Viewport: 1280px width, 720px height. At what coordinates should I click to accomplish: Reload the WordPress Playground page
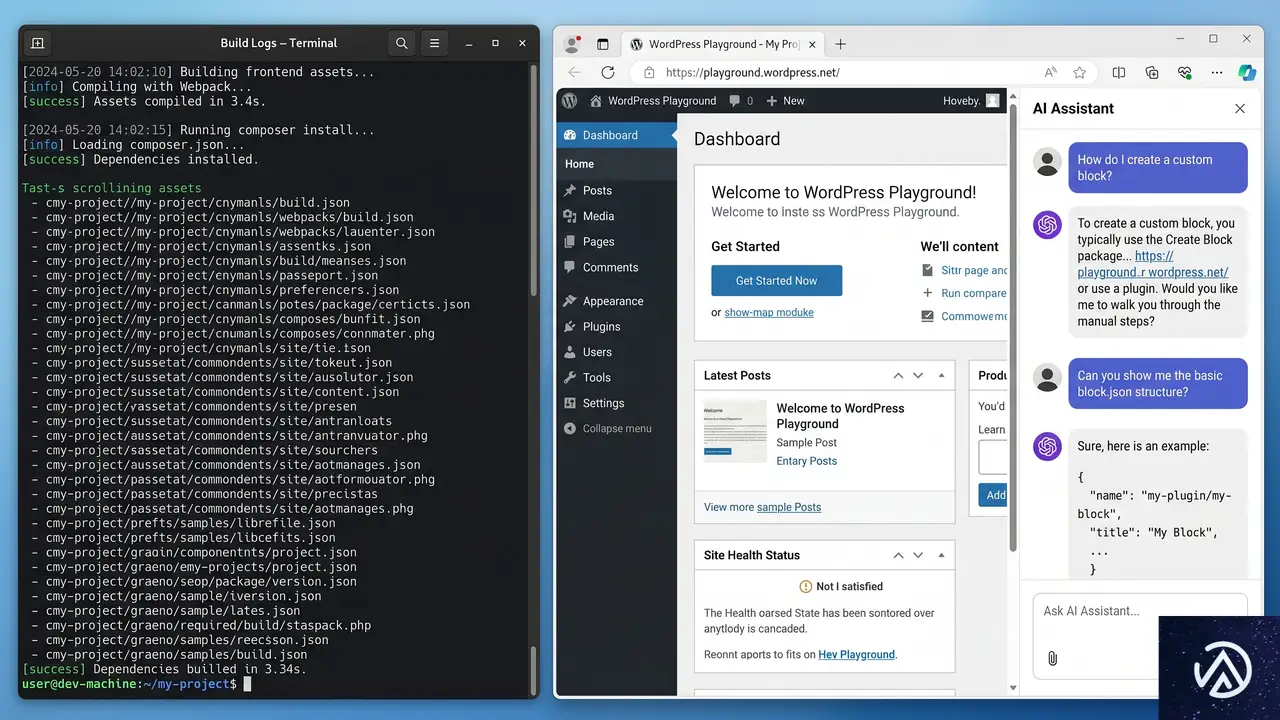pos(607,72)
